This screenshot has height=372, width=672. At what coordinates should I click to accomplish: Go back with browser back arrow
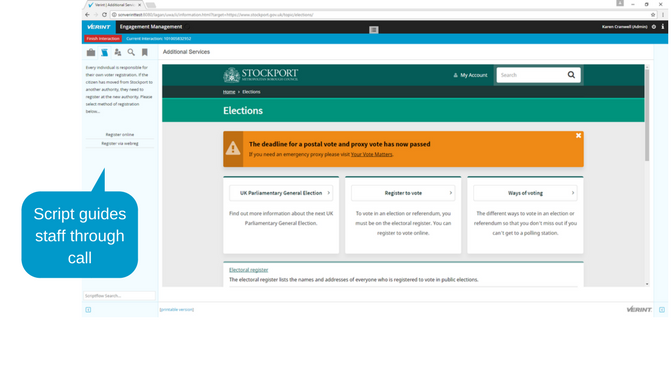[x=87, y=15]
